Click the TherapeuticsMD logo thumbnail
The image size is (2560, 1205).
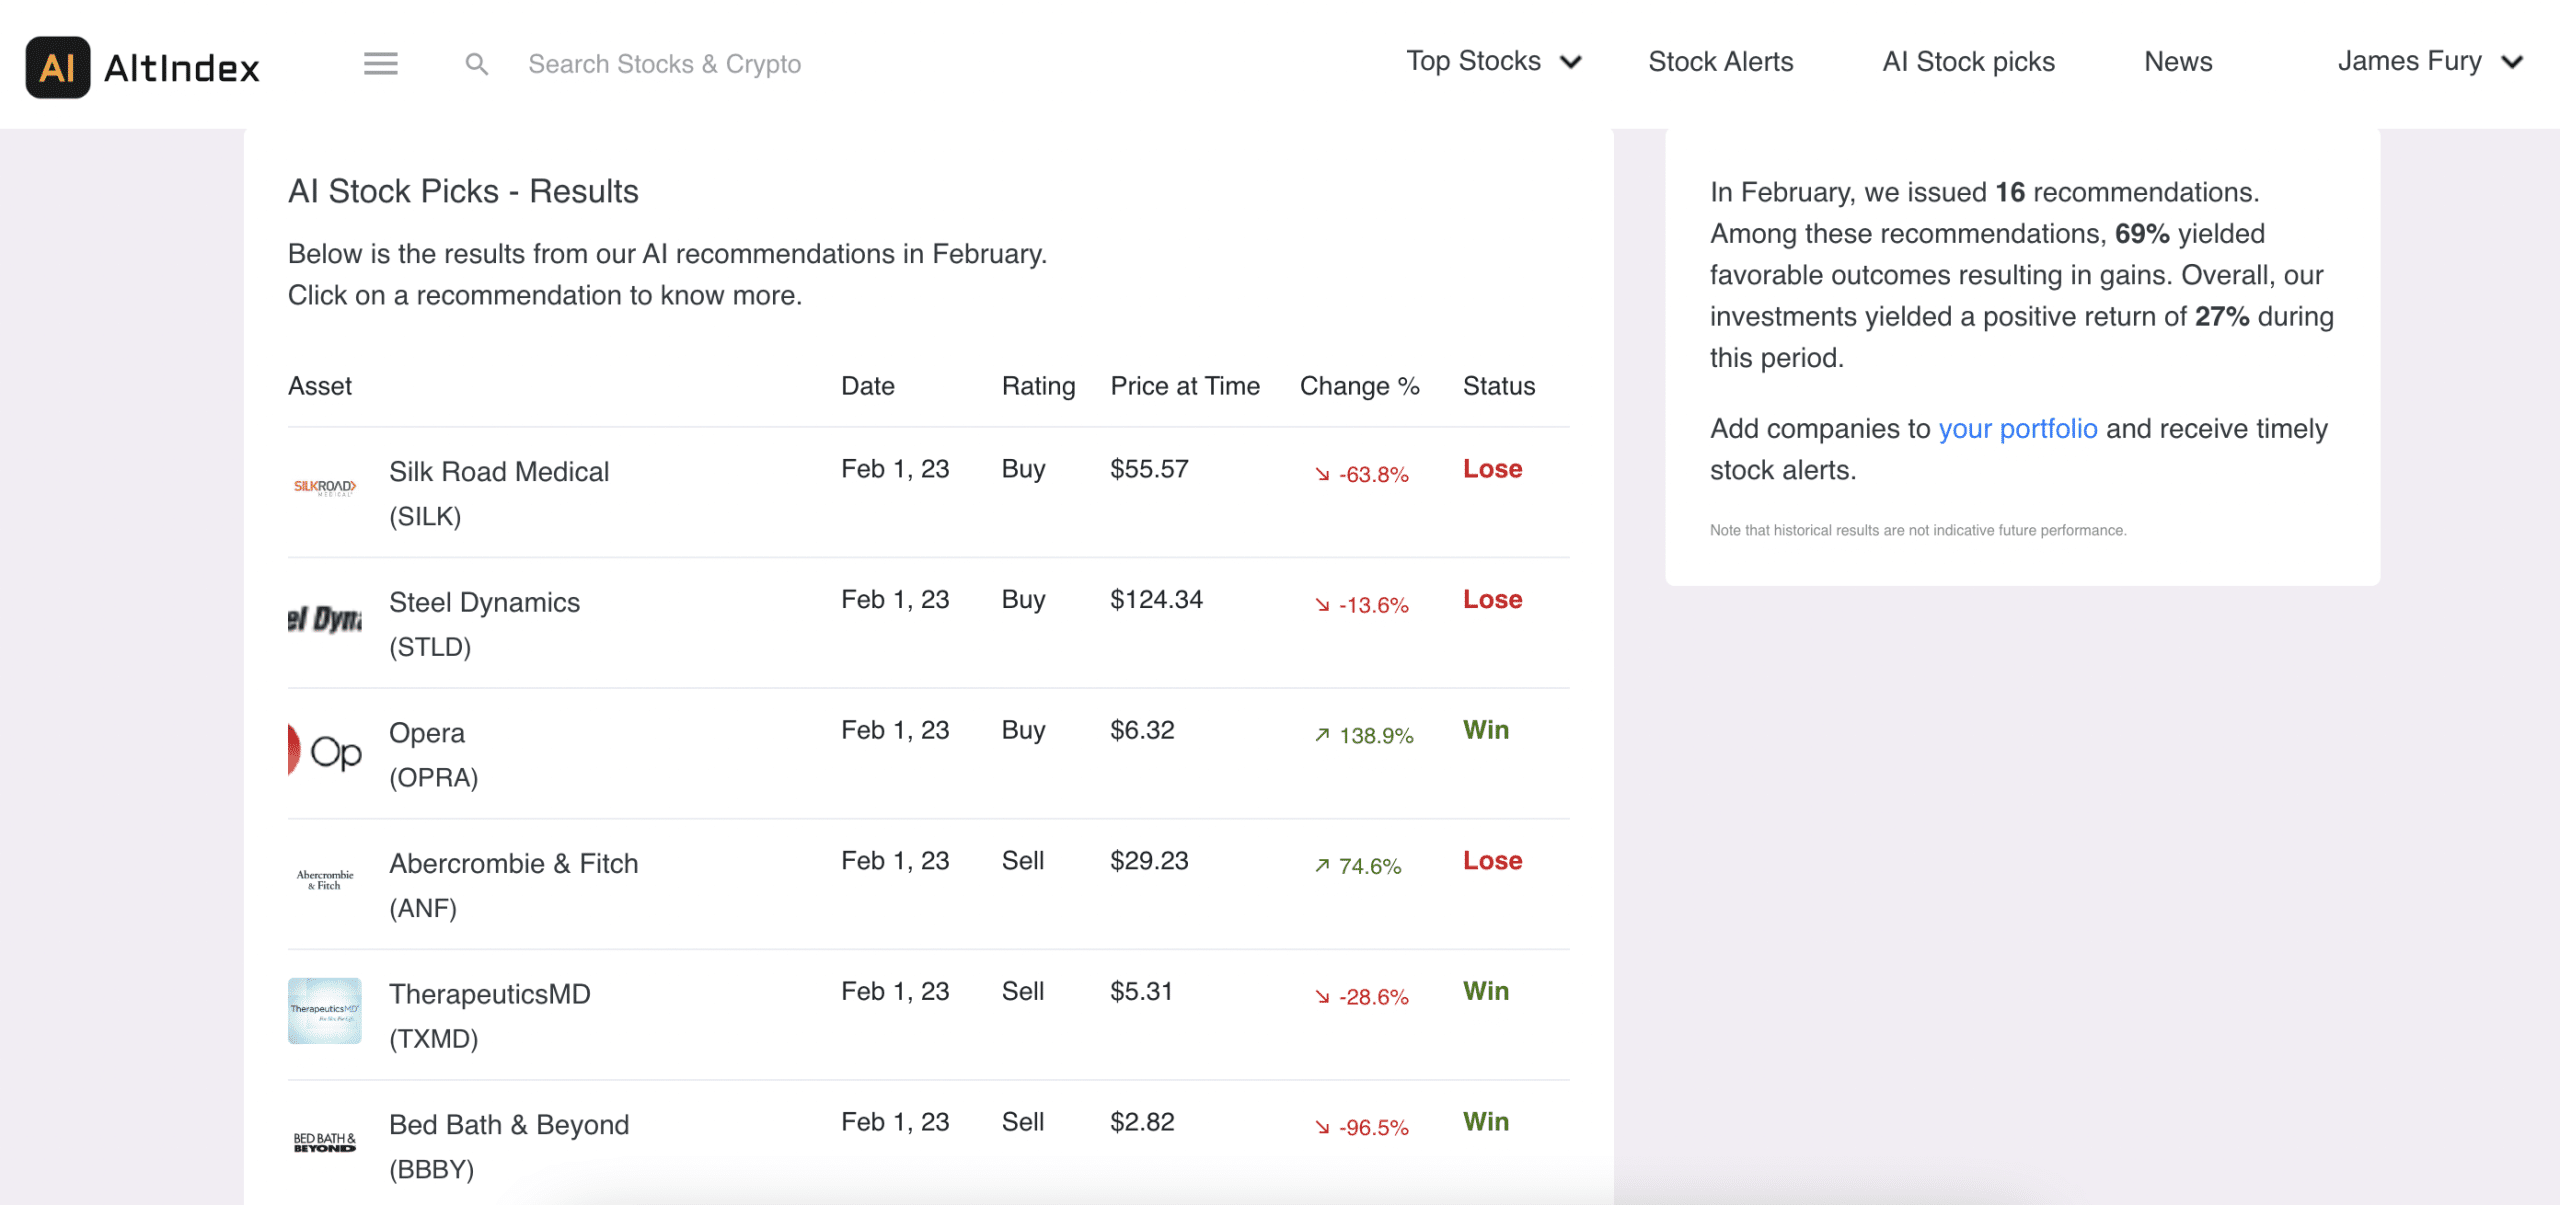click(325, 1011)
